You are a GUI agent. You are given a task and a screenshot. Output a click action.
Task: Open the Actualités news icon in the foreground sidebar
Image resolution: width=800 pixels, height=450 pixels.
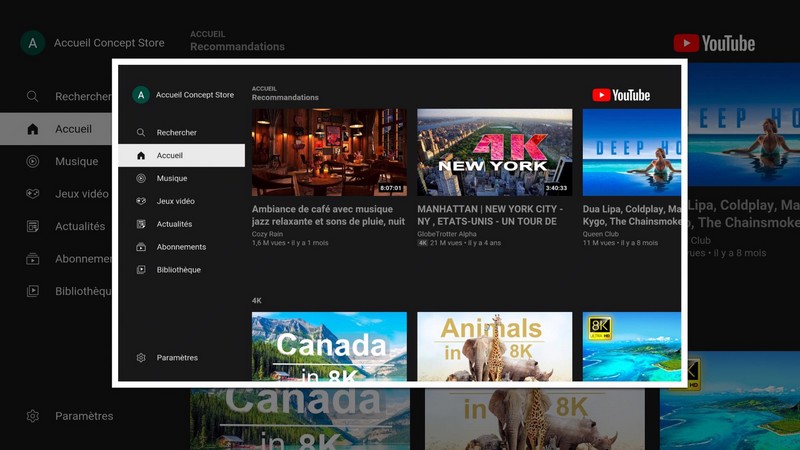[x=141, y=224]
